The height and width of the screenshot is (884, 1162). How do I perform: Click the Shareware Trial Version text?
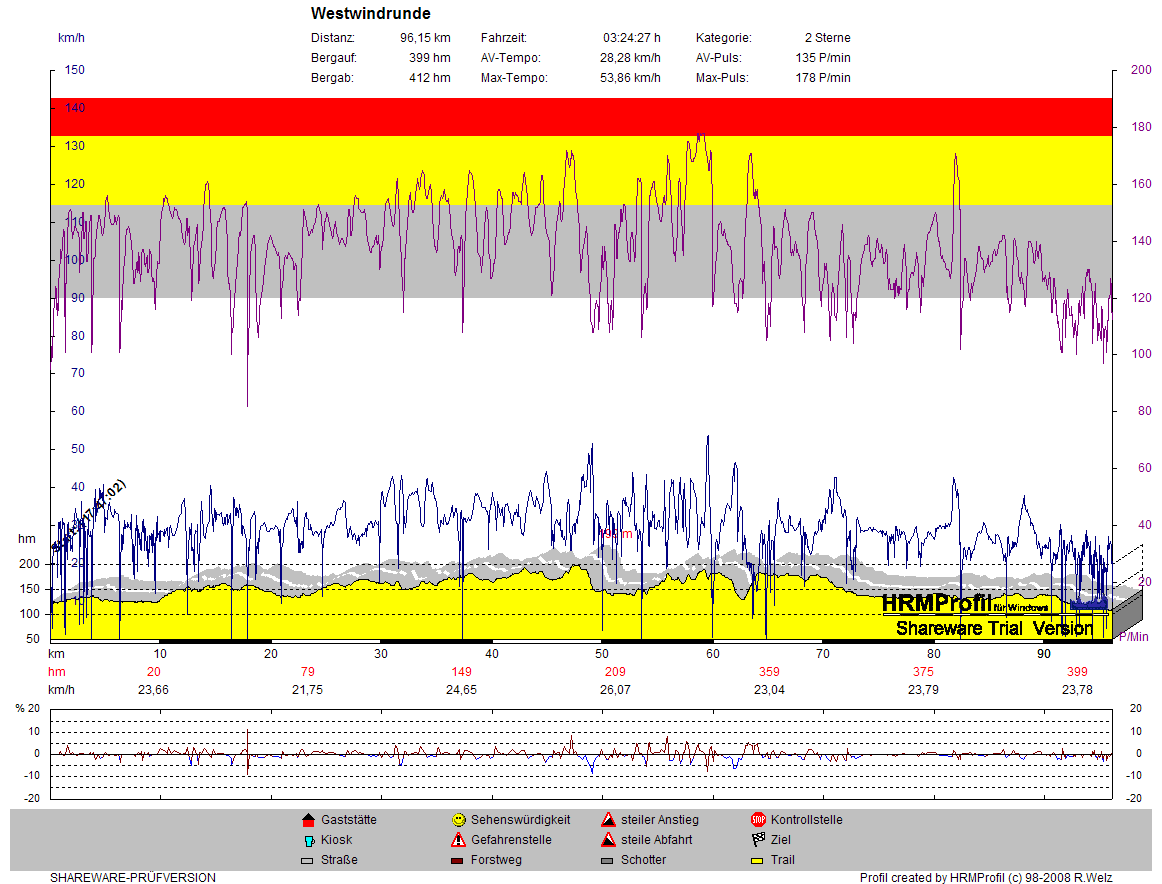click(994, 629)
